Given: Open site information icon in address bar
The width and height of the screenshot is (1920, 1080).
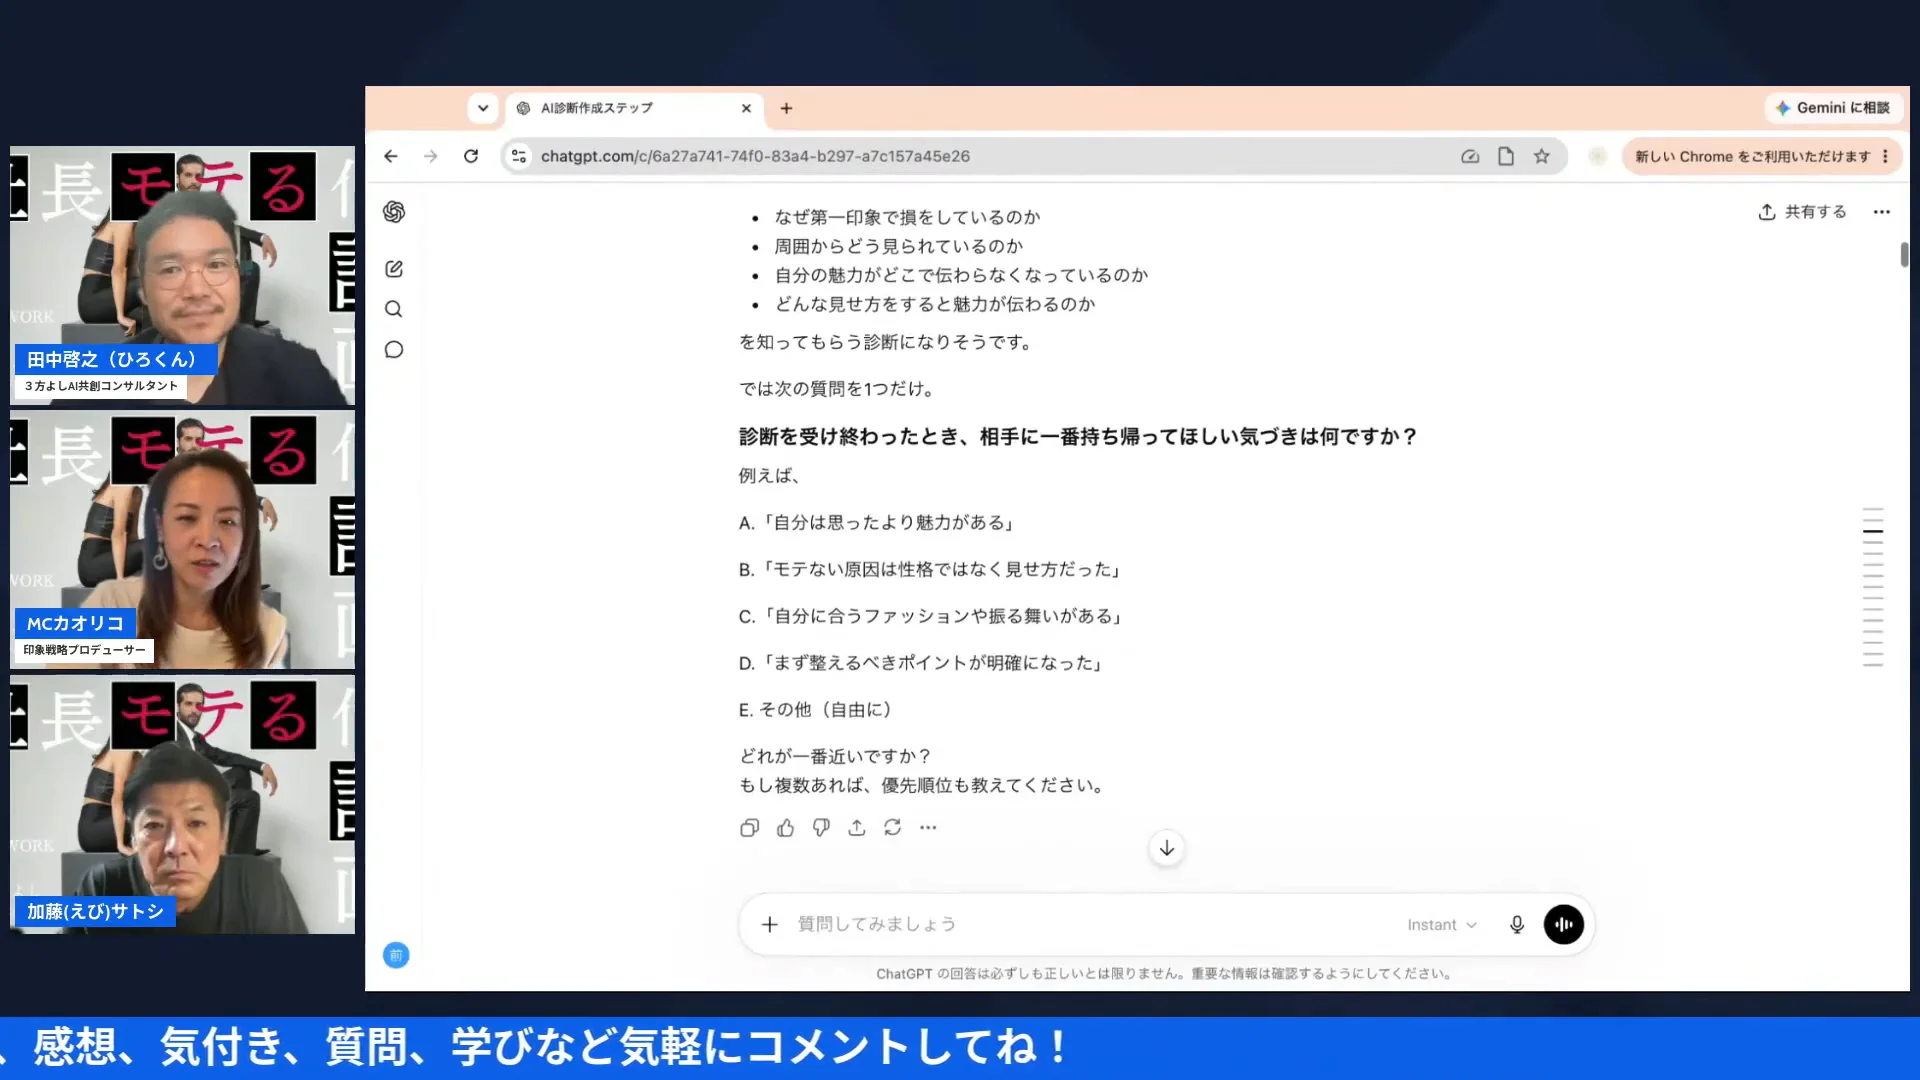Looking at the screenshot, I should (x=519, y=156).
